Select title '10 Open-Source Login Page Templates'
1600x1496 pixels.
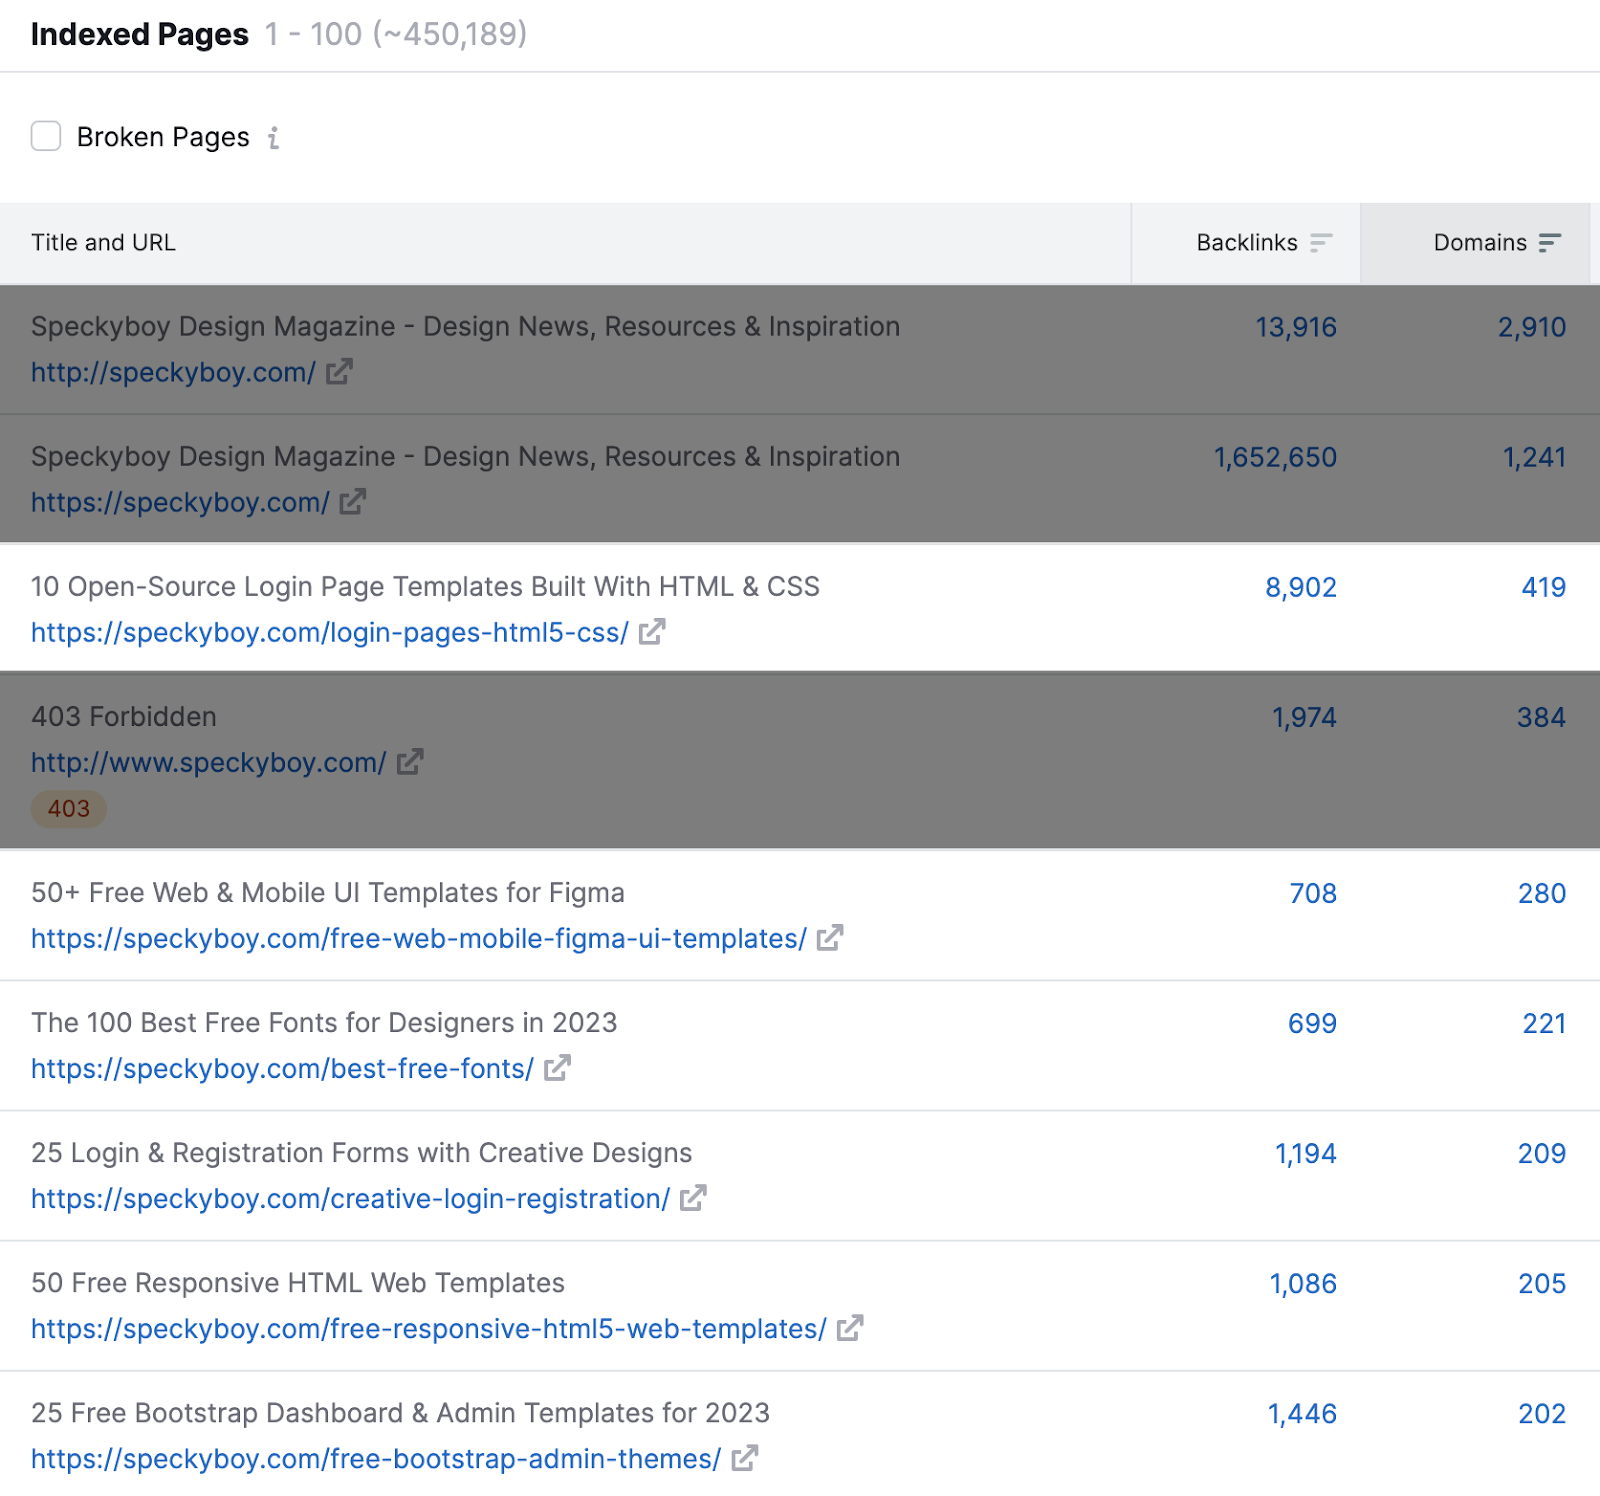425,587
